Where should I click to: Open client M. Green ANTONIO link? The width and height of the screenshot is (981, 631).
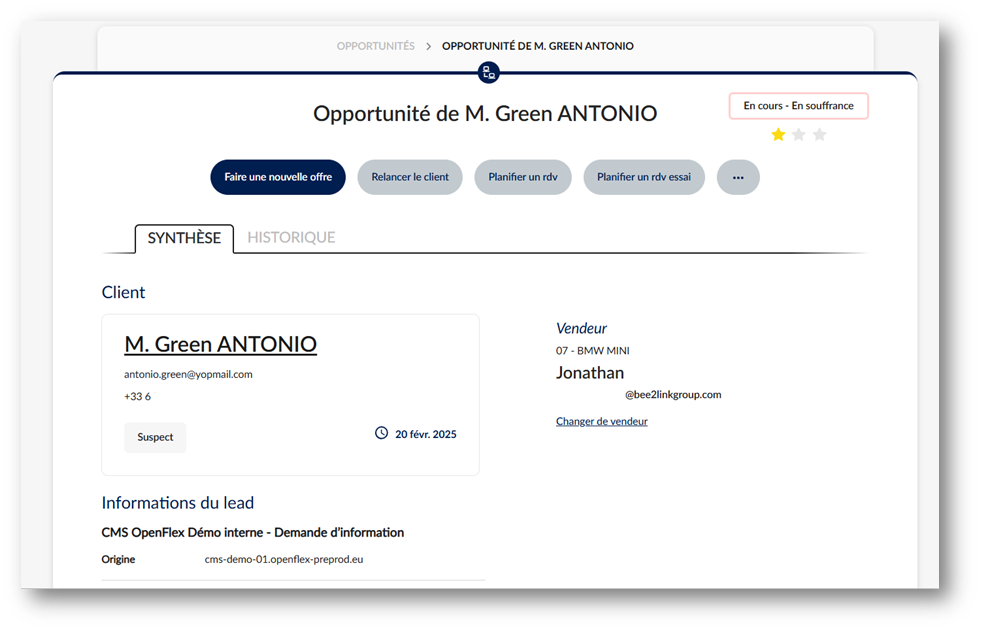(x=220, y=344)
